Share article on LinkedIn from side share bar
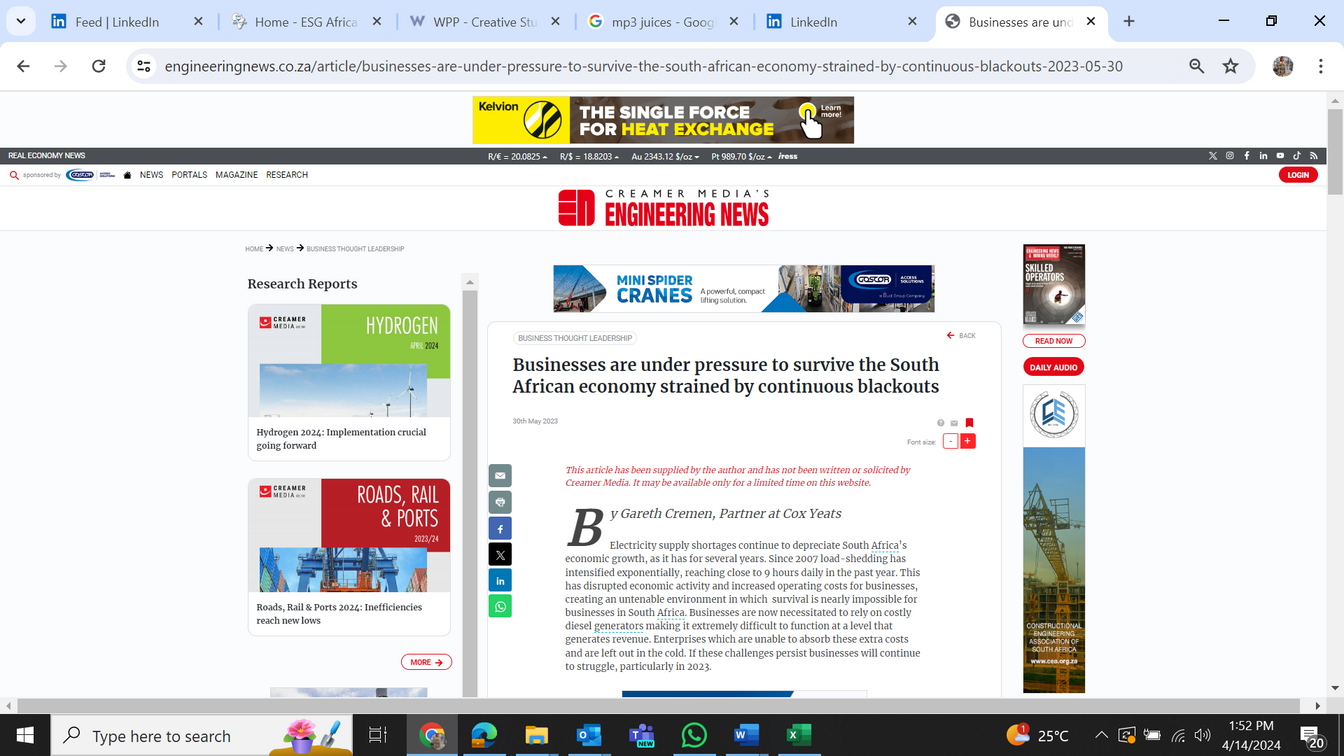The width and height of the screenshot is (1344, 756). 500,580
